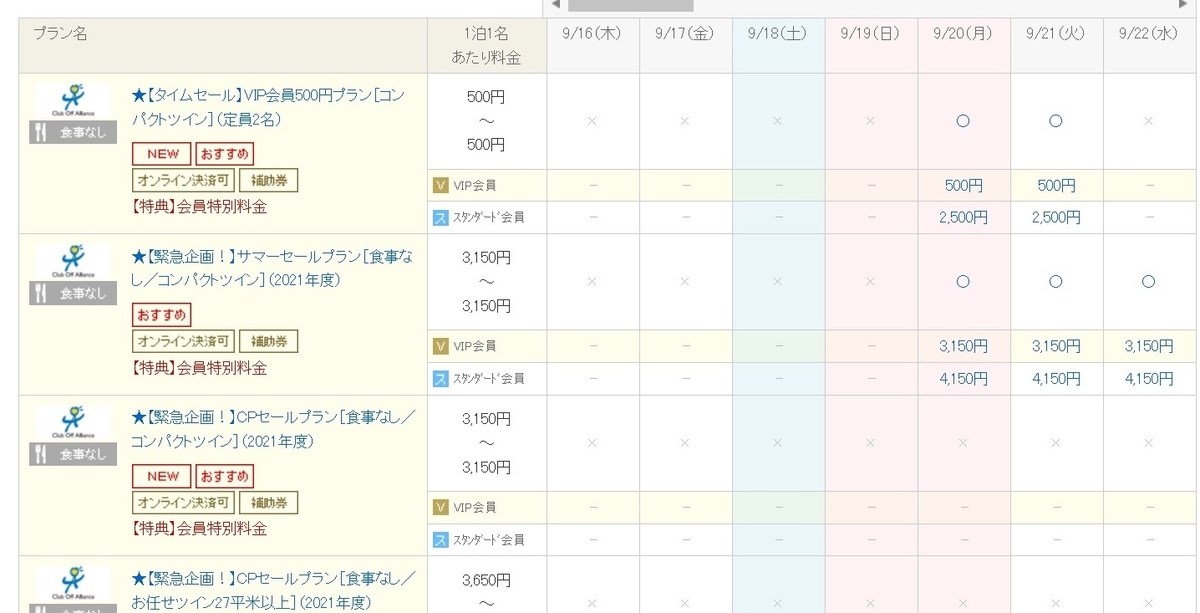This screenshot has width=1200, height=613.
Task: Click the おすすめ badge on サマーセールプラン
Action: (161, 315)
